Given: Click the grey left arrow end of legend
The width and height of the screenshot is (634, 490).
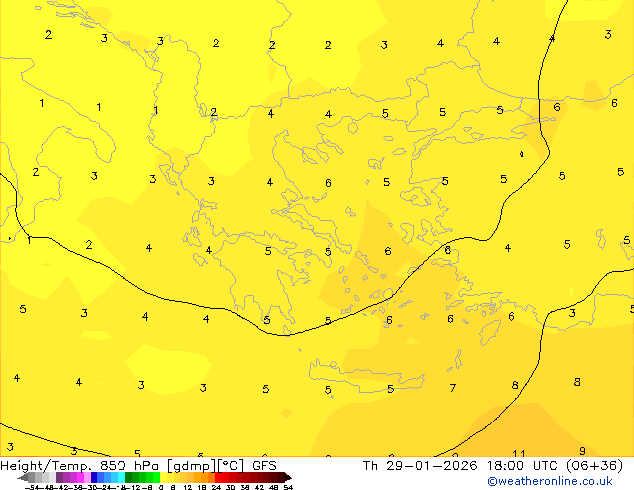Looking at the screenshot, I should 23,477.
